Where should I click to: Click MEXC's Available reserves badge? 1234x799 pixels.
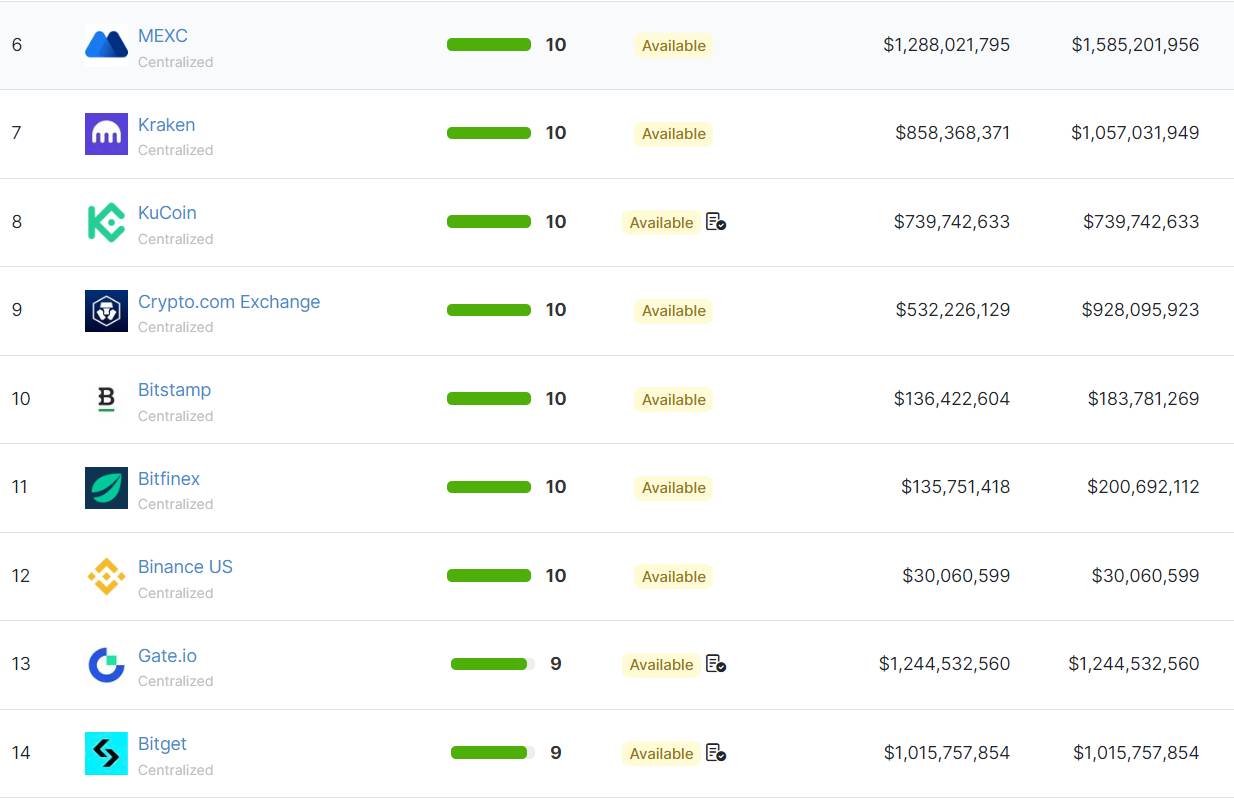[x=674, y=46]
